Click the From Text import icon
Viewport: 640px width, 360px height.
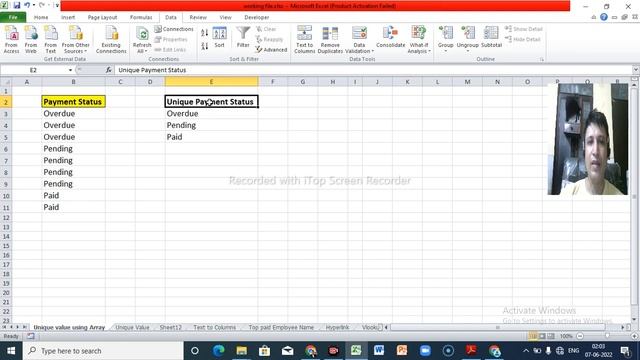pyautogui.click(x=51, y=40)
